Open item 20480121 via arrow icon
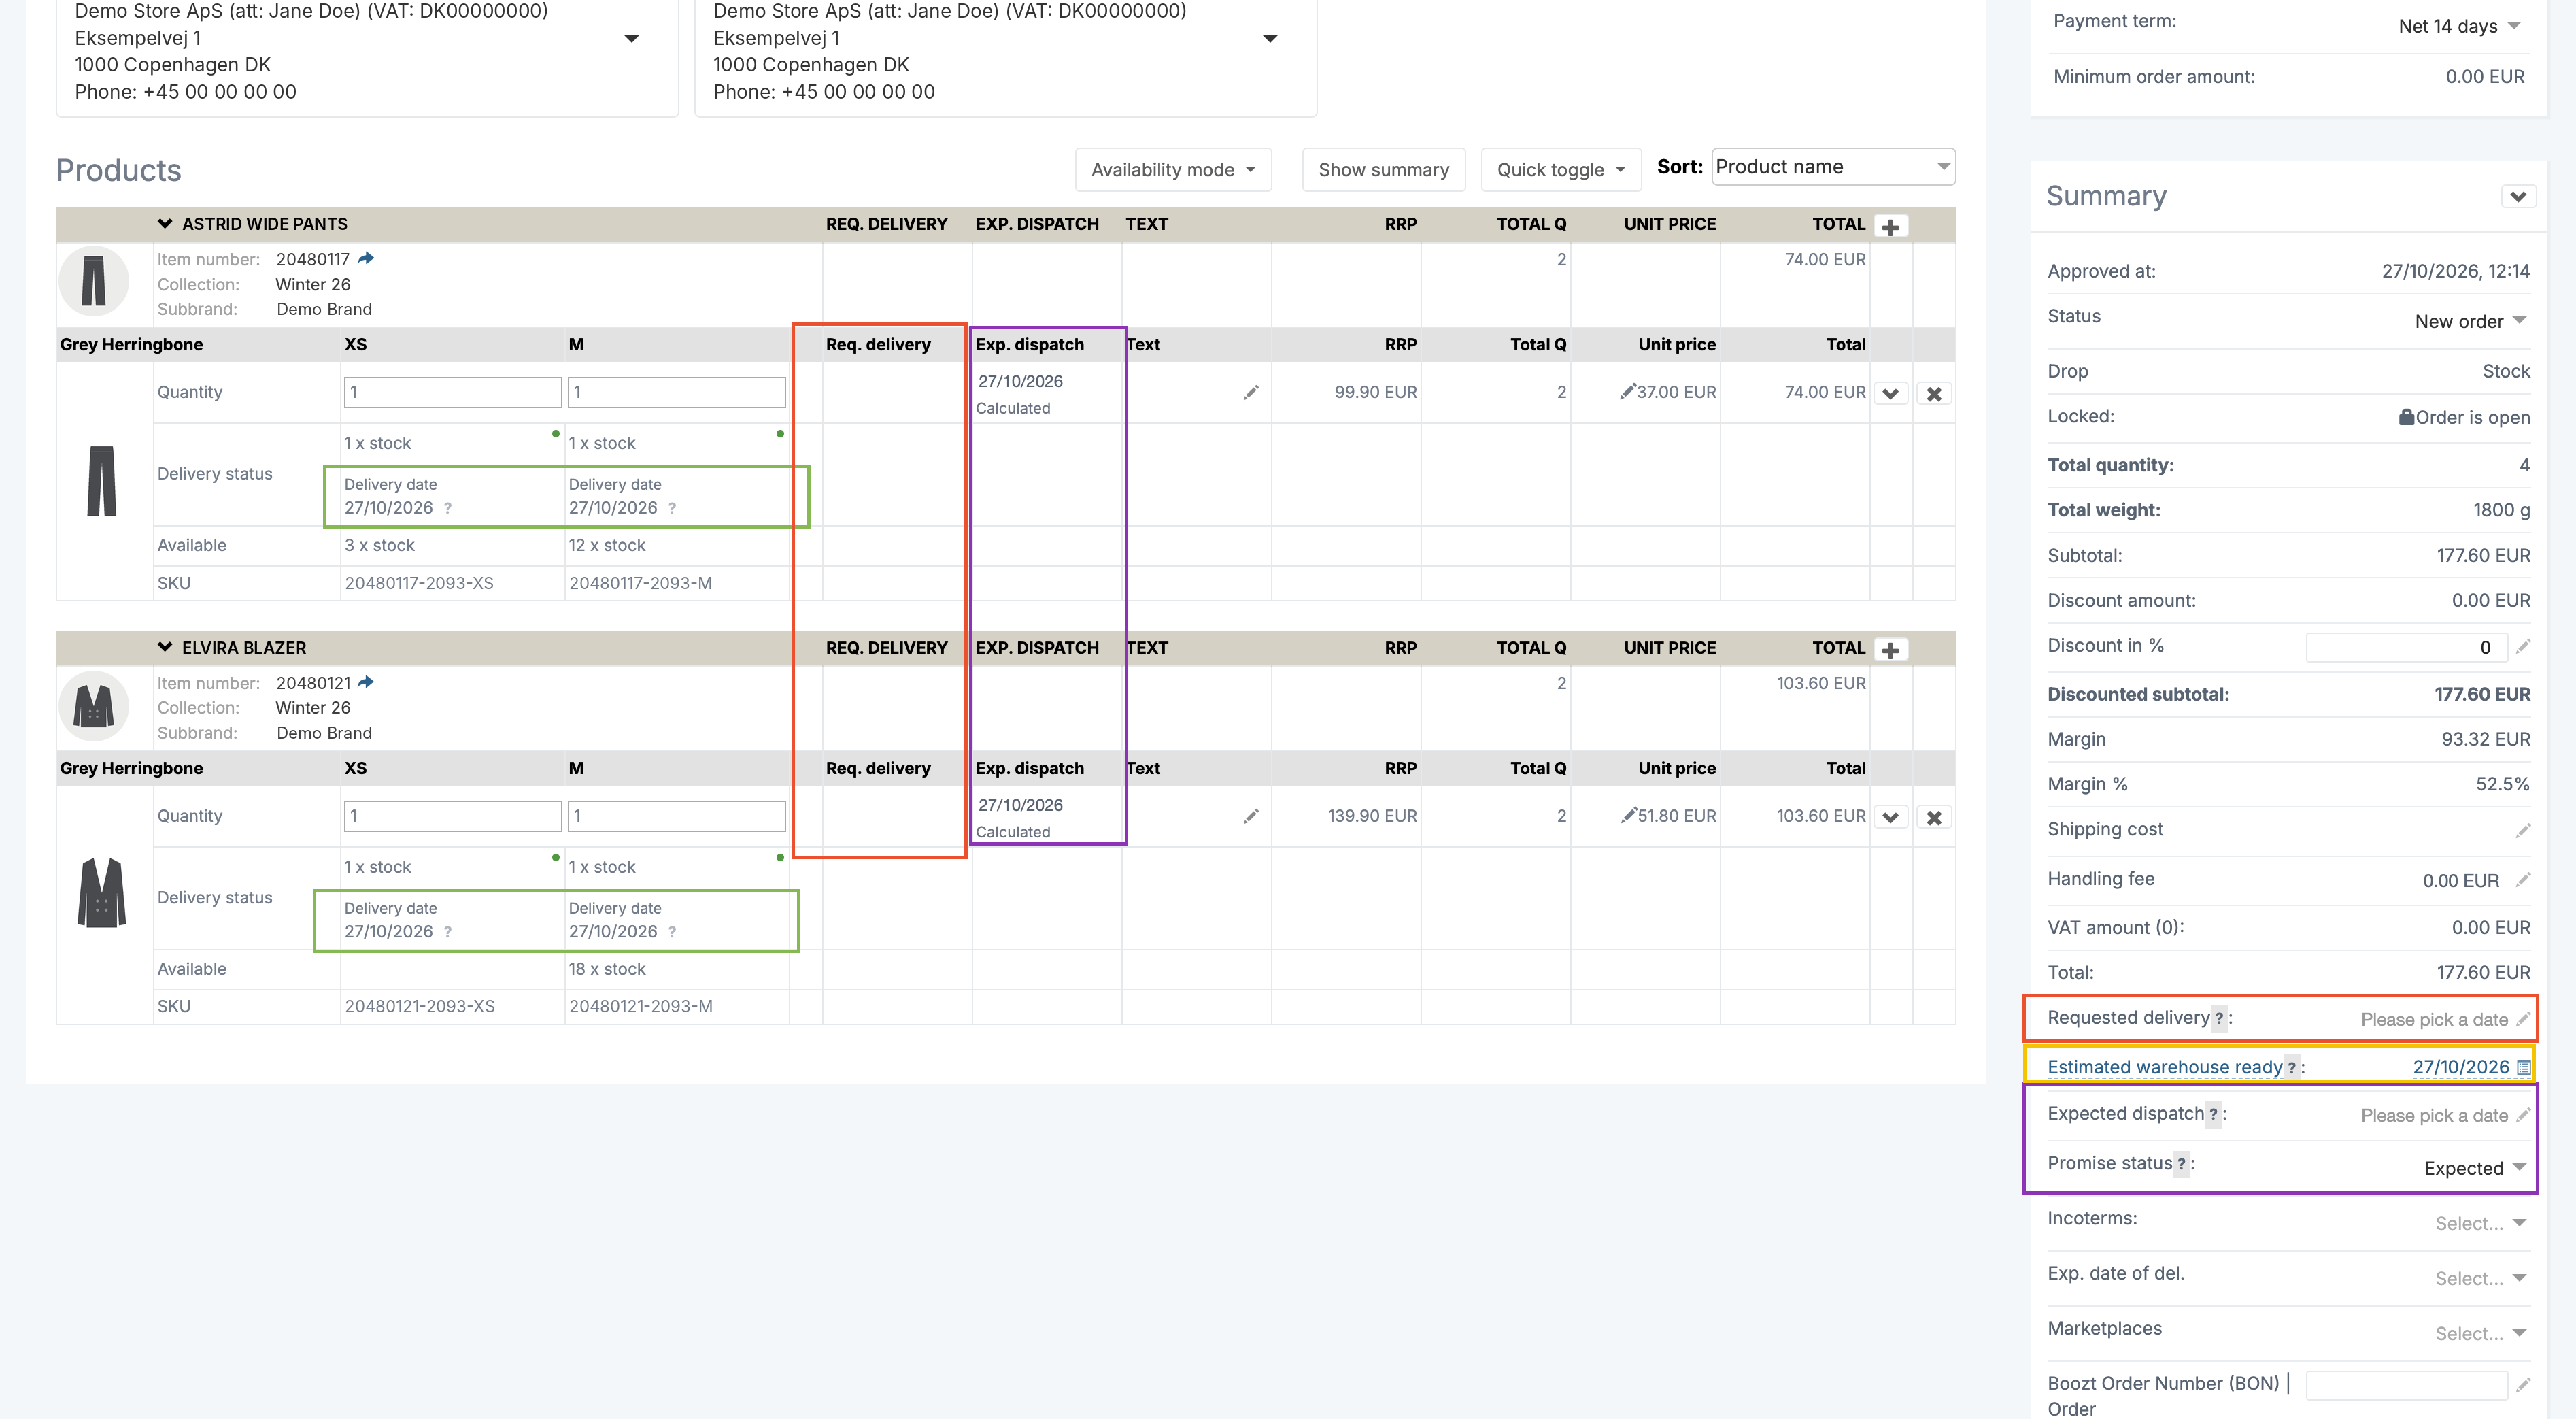The image size is (2576, 1419). click(x=366, y=683)
